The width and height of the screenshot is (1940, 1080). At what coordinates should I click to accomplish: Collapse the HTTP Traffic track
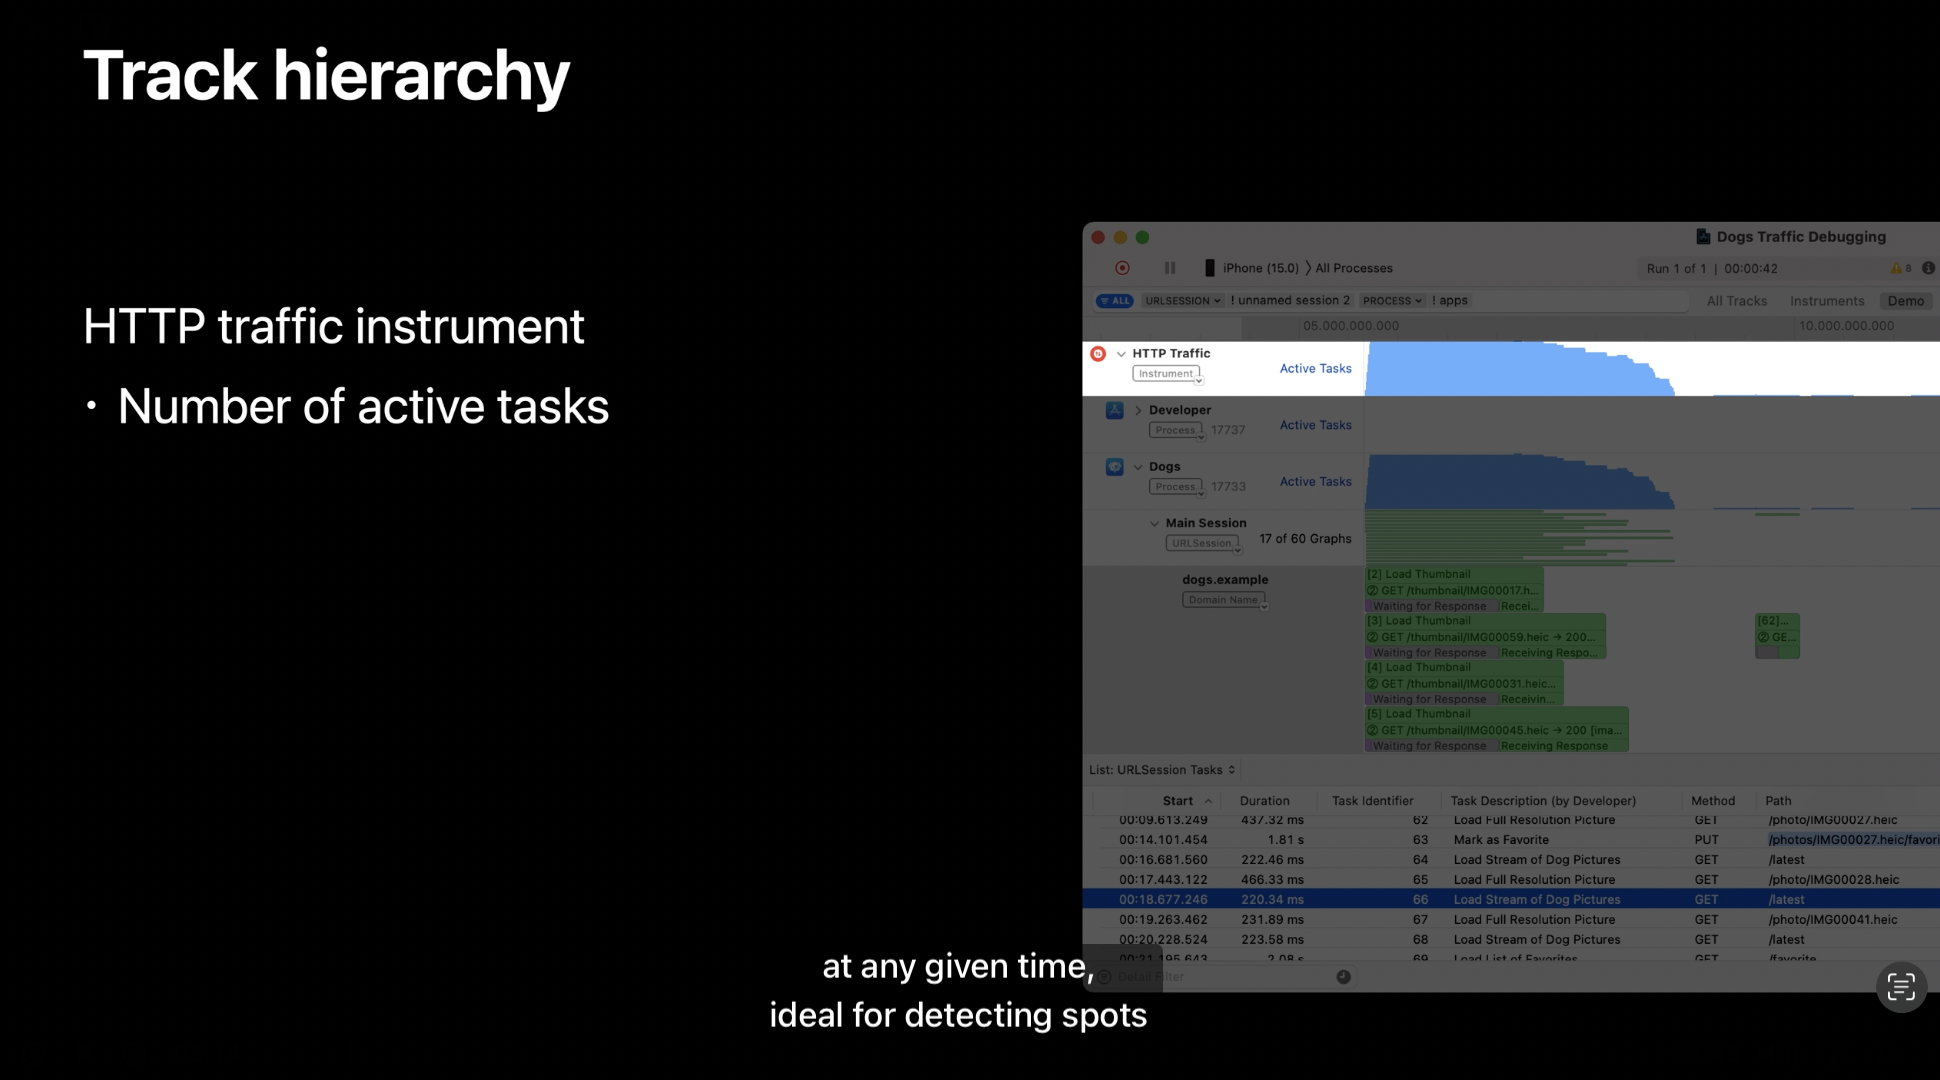click(1121, 354)
